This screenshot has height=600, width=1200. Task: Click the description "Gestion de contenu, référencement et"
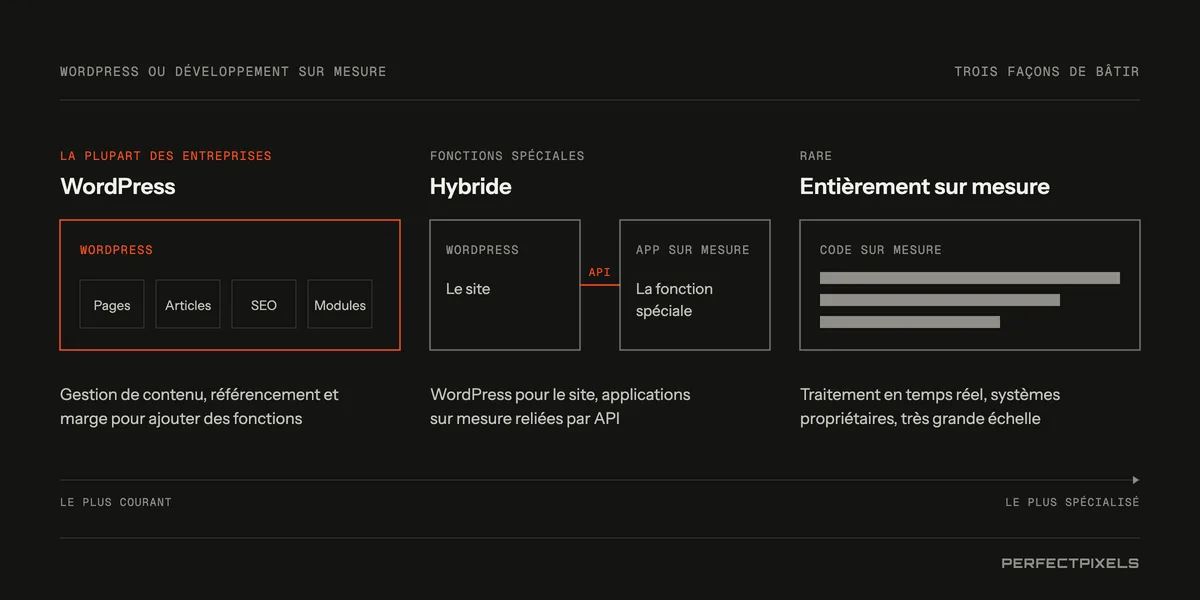(200, 395)
